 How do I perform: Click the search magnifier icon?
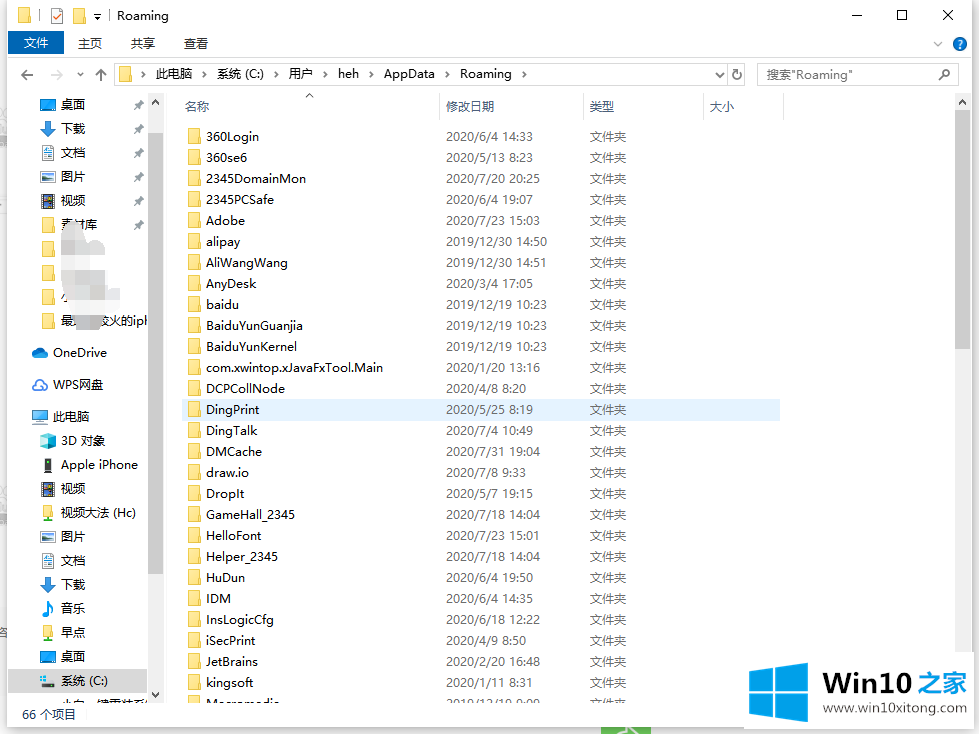click(x=944, y=74)
